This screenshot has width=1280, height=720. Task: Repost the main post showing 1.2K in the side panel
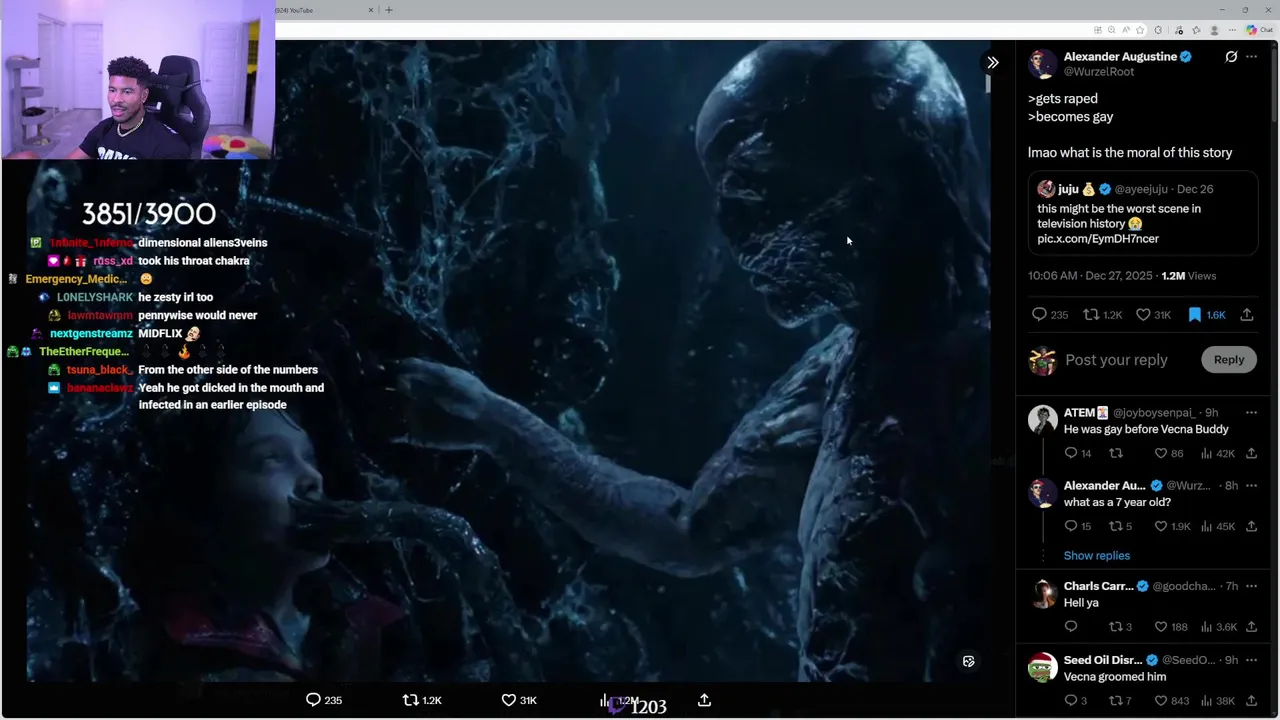(x=1104, y=314)
